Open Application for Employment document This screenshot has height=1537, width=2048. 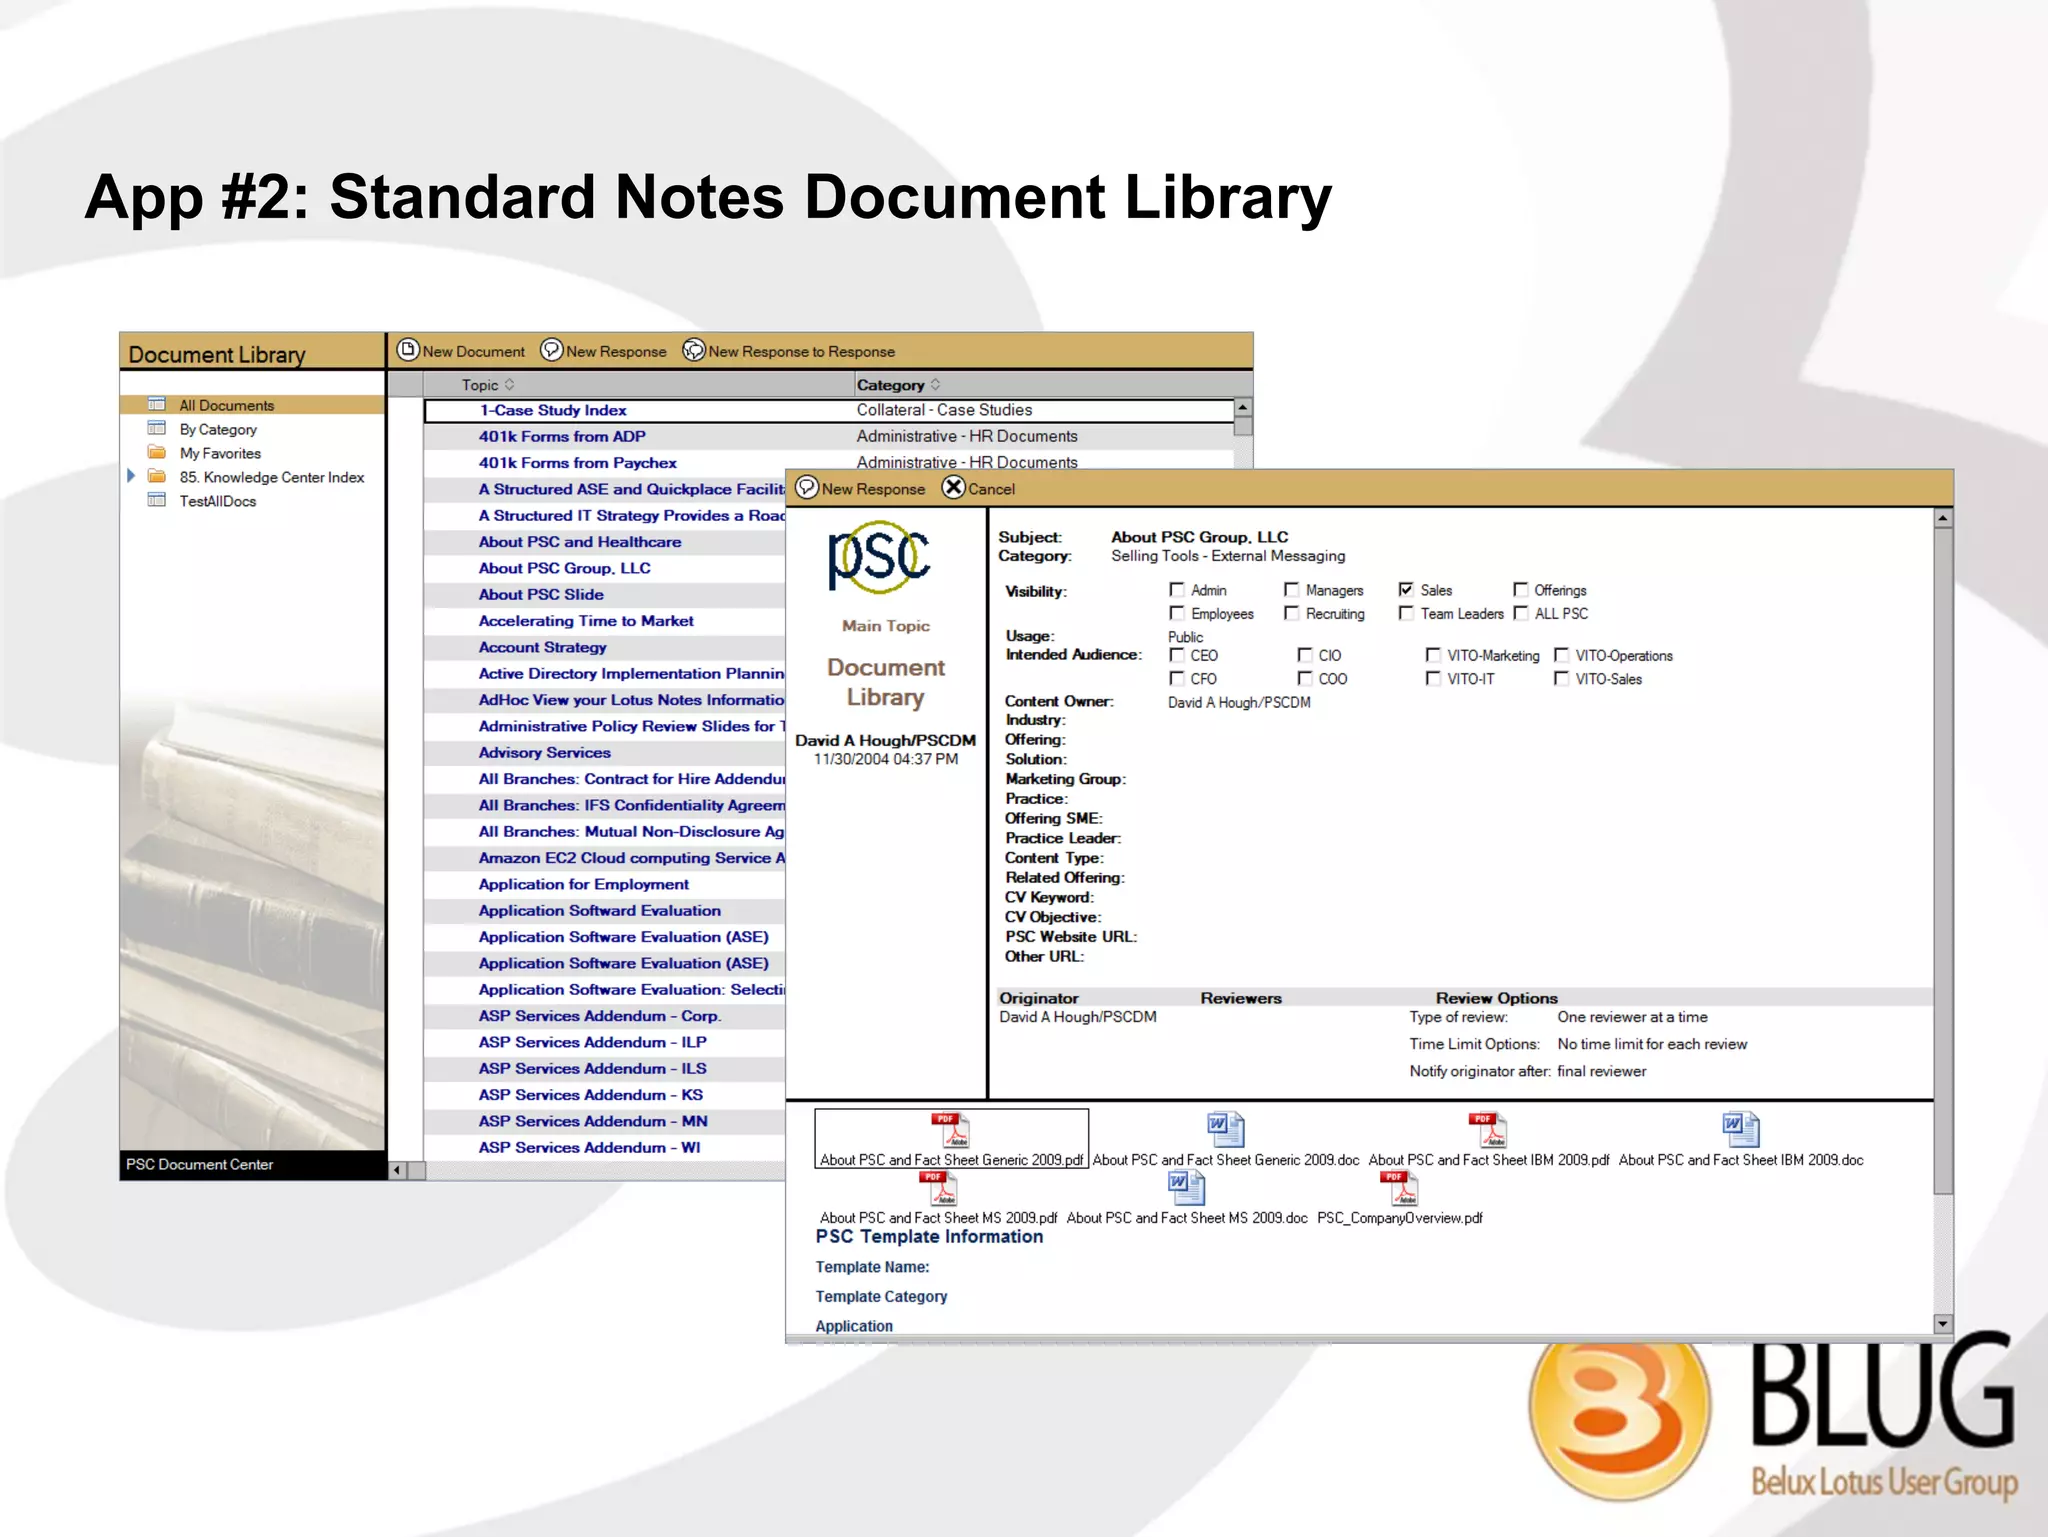tap(584, 884)
